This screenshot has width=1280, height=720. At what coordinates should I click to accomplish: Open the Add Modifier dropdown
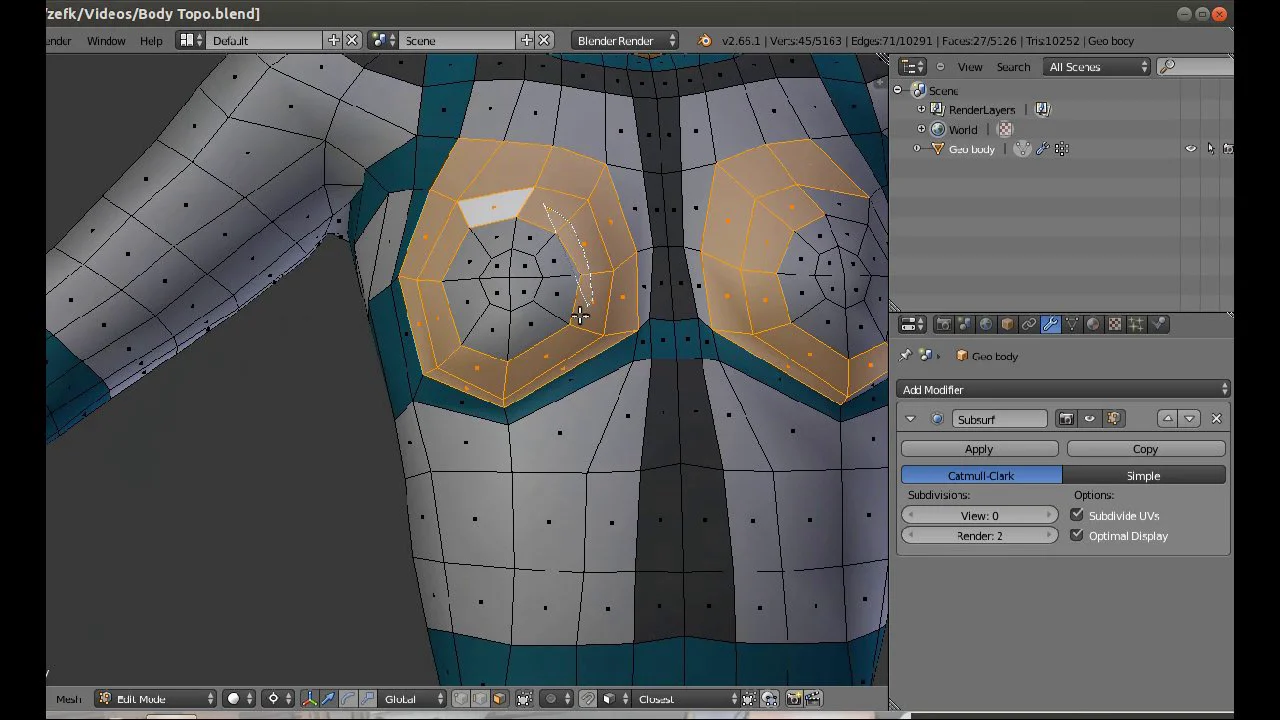(1064, 390)
